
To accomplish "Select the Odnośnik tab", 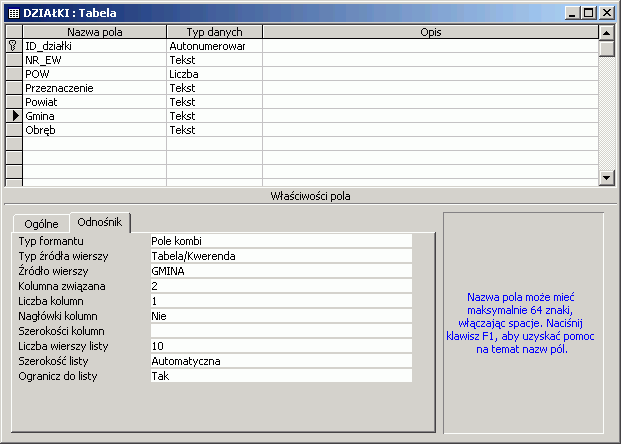I will pyautogui.click(x=101, y=222).
